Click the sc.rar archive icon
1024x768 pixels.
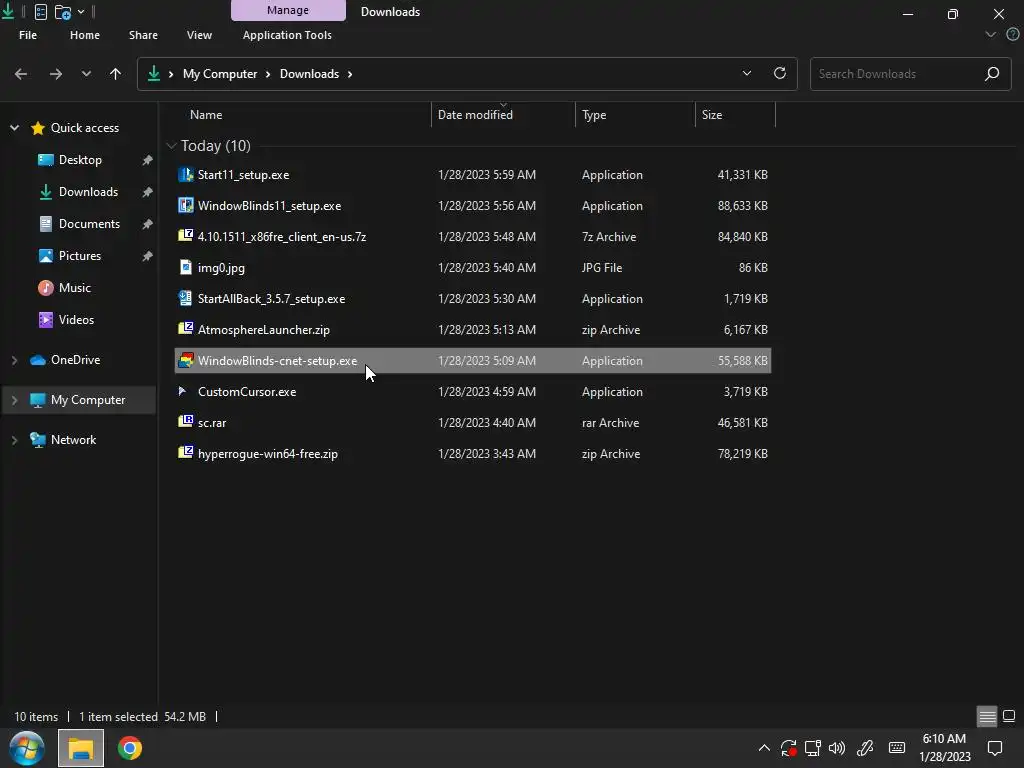pyautogui.click(x=185, y=422)
